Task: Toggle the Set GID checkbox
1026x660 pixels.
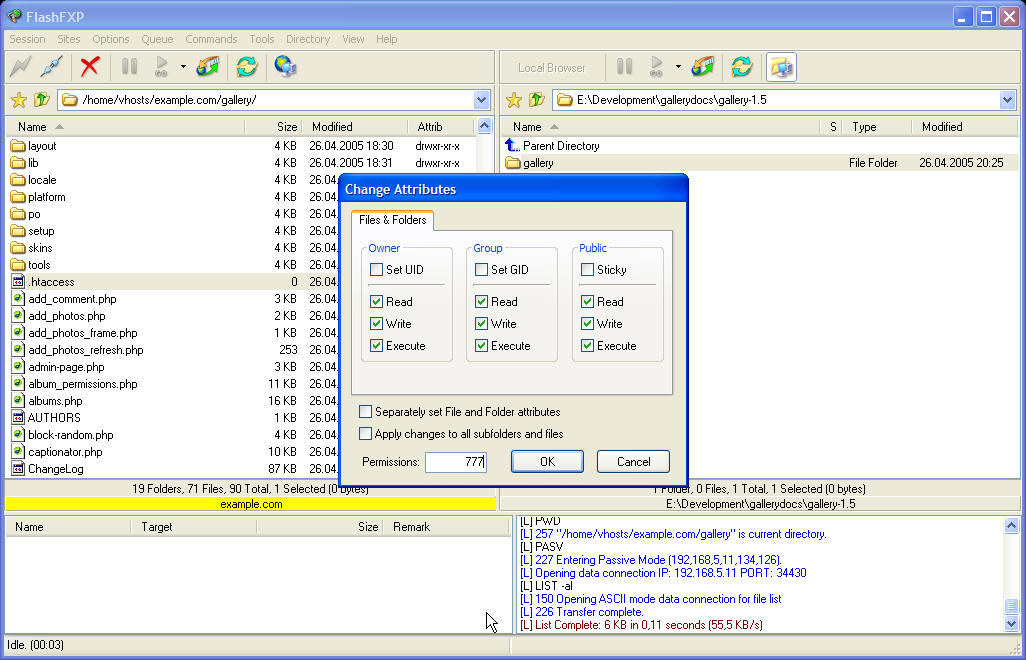Action: (482, 269)
